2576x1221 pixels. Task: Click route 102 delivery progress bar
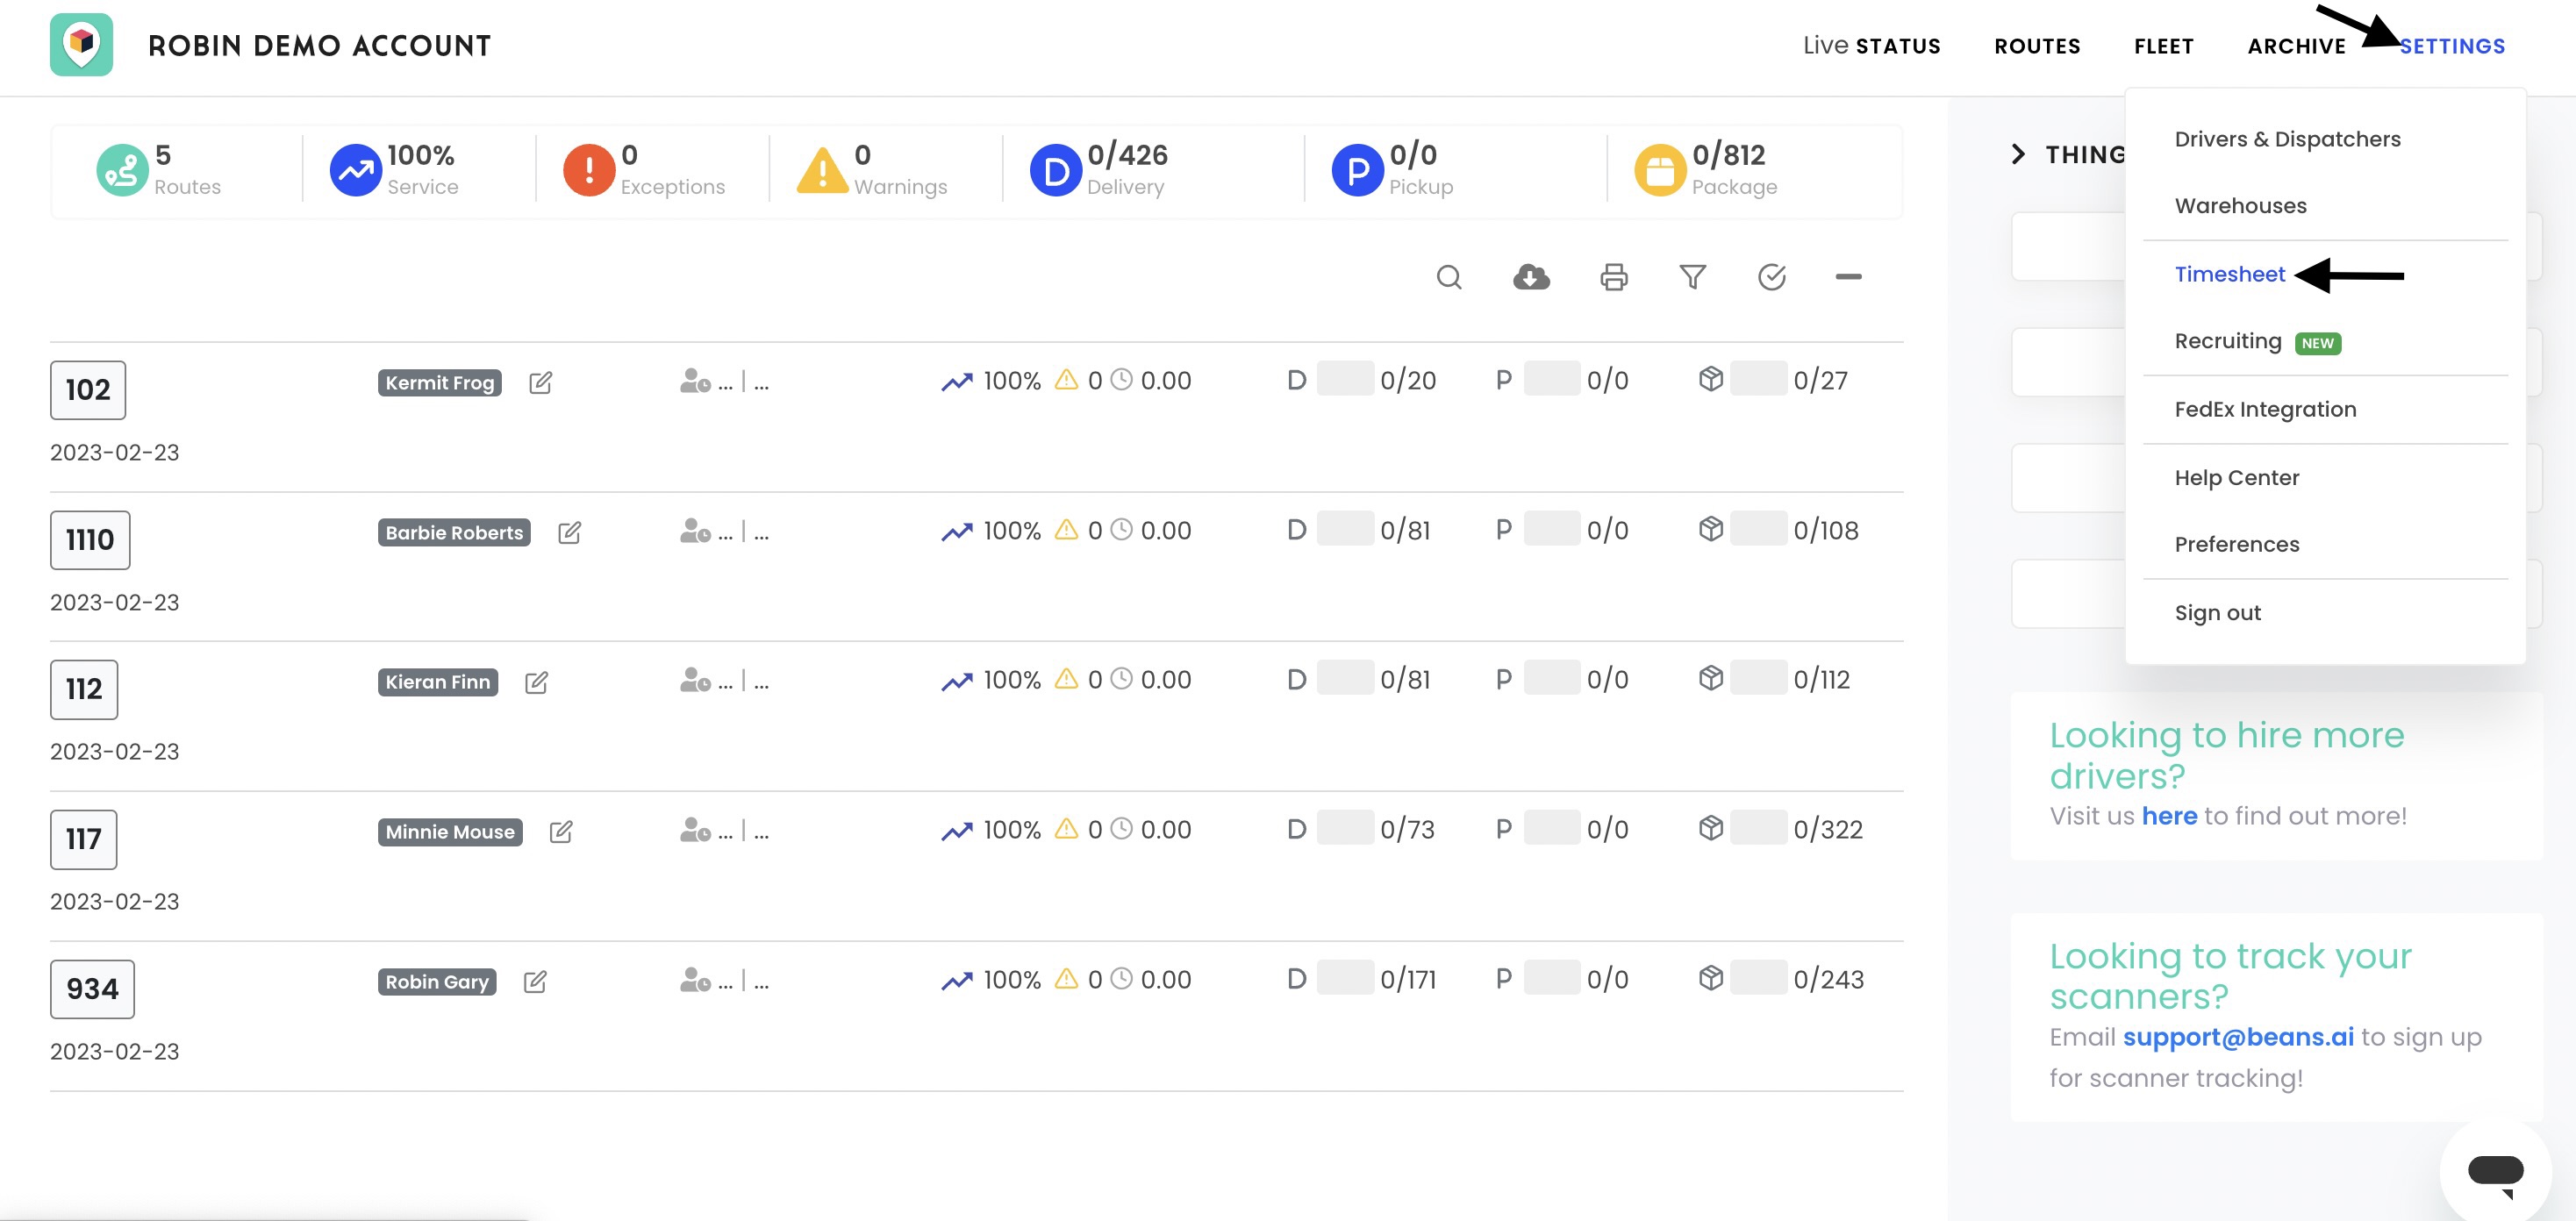click(x=1345, y=379)
